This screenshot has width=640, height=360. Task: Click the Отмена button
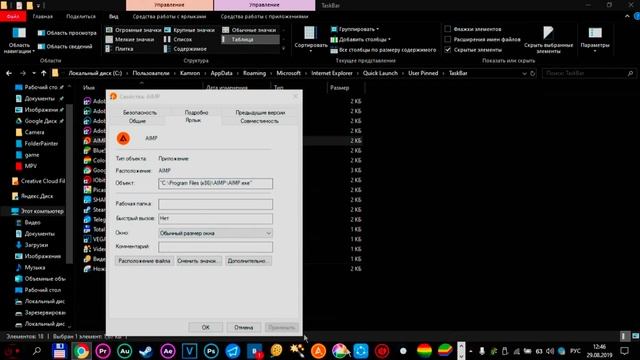coord(243,327)
